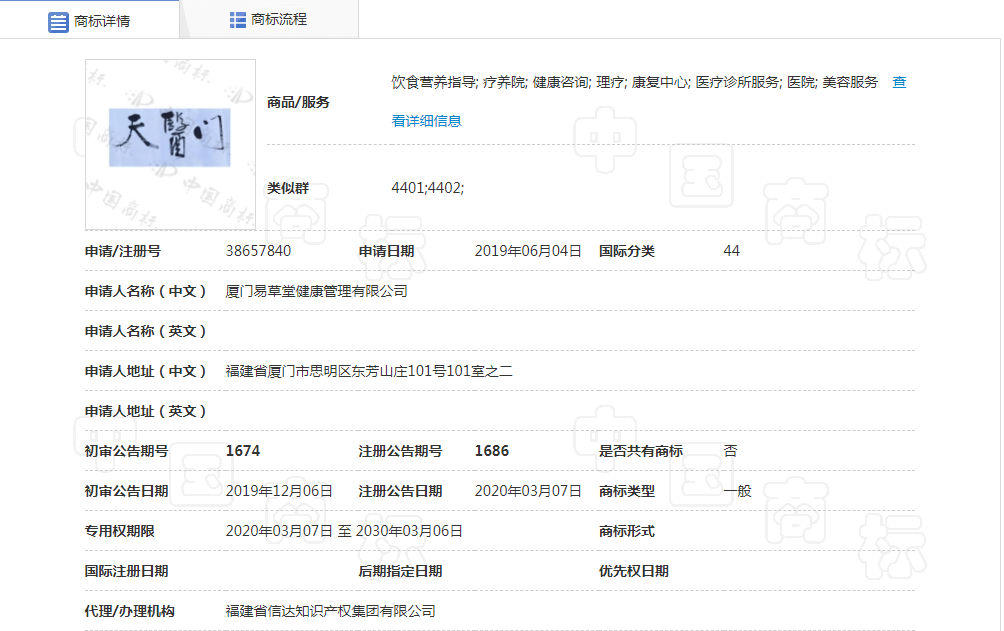Select the 商标详情 tab
The width and height of the screenshot is (1004, 631).
[x=90, y=20]
